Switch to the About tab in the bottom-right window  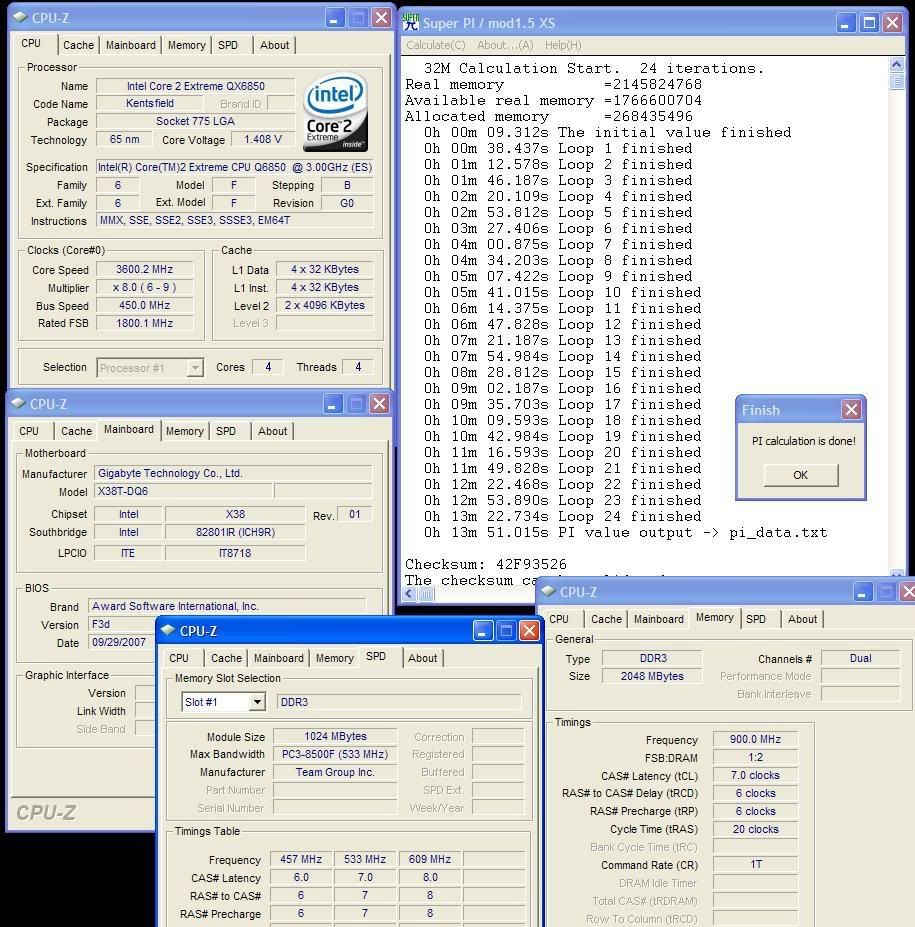click(802, 619)
